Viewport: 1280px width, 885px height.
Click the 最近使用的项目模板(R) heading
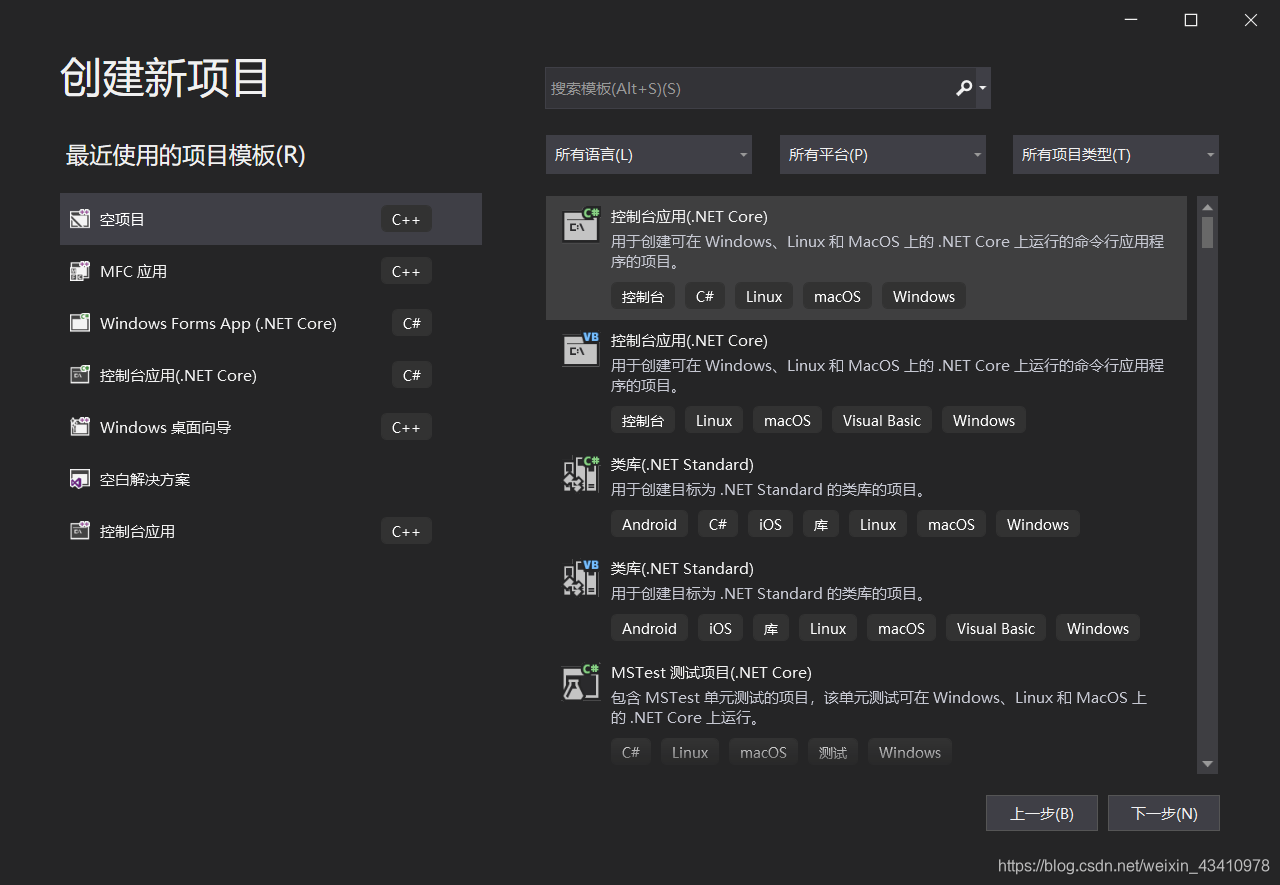(x=185, y=155)
